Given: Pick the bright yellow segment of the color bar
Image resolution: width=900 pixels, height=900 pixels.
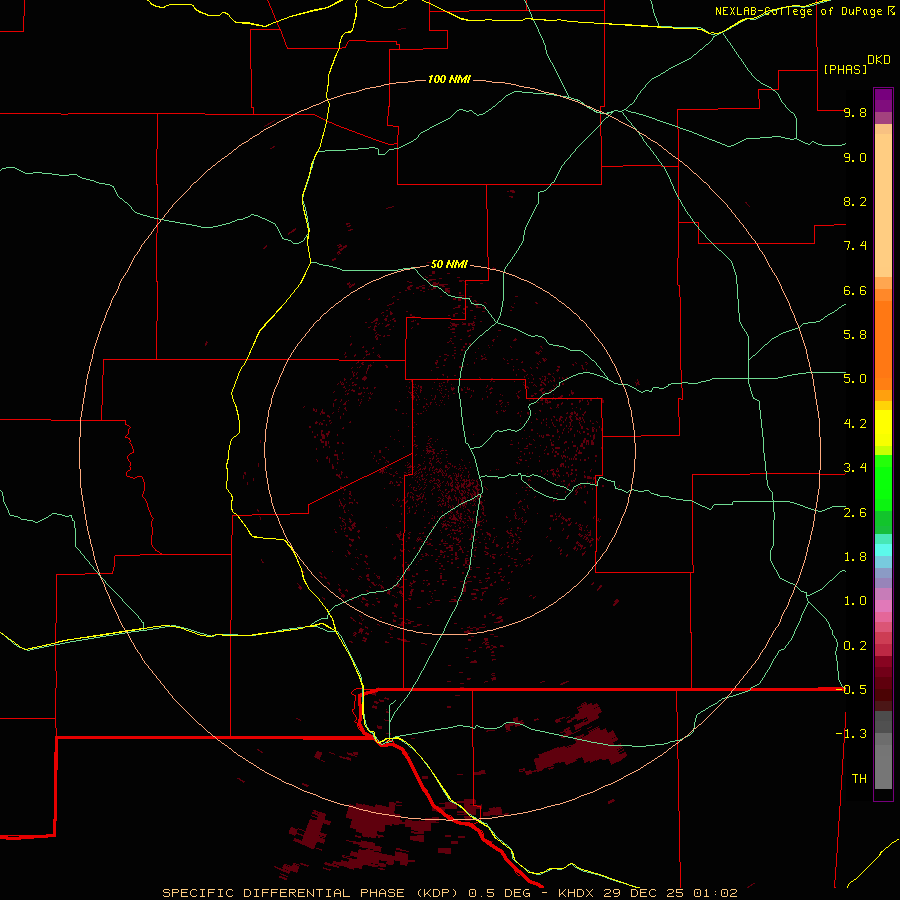Looking at the screenshot, I should (x=883, y=428).
